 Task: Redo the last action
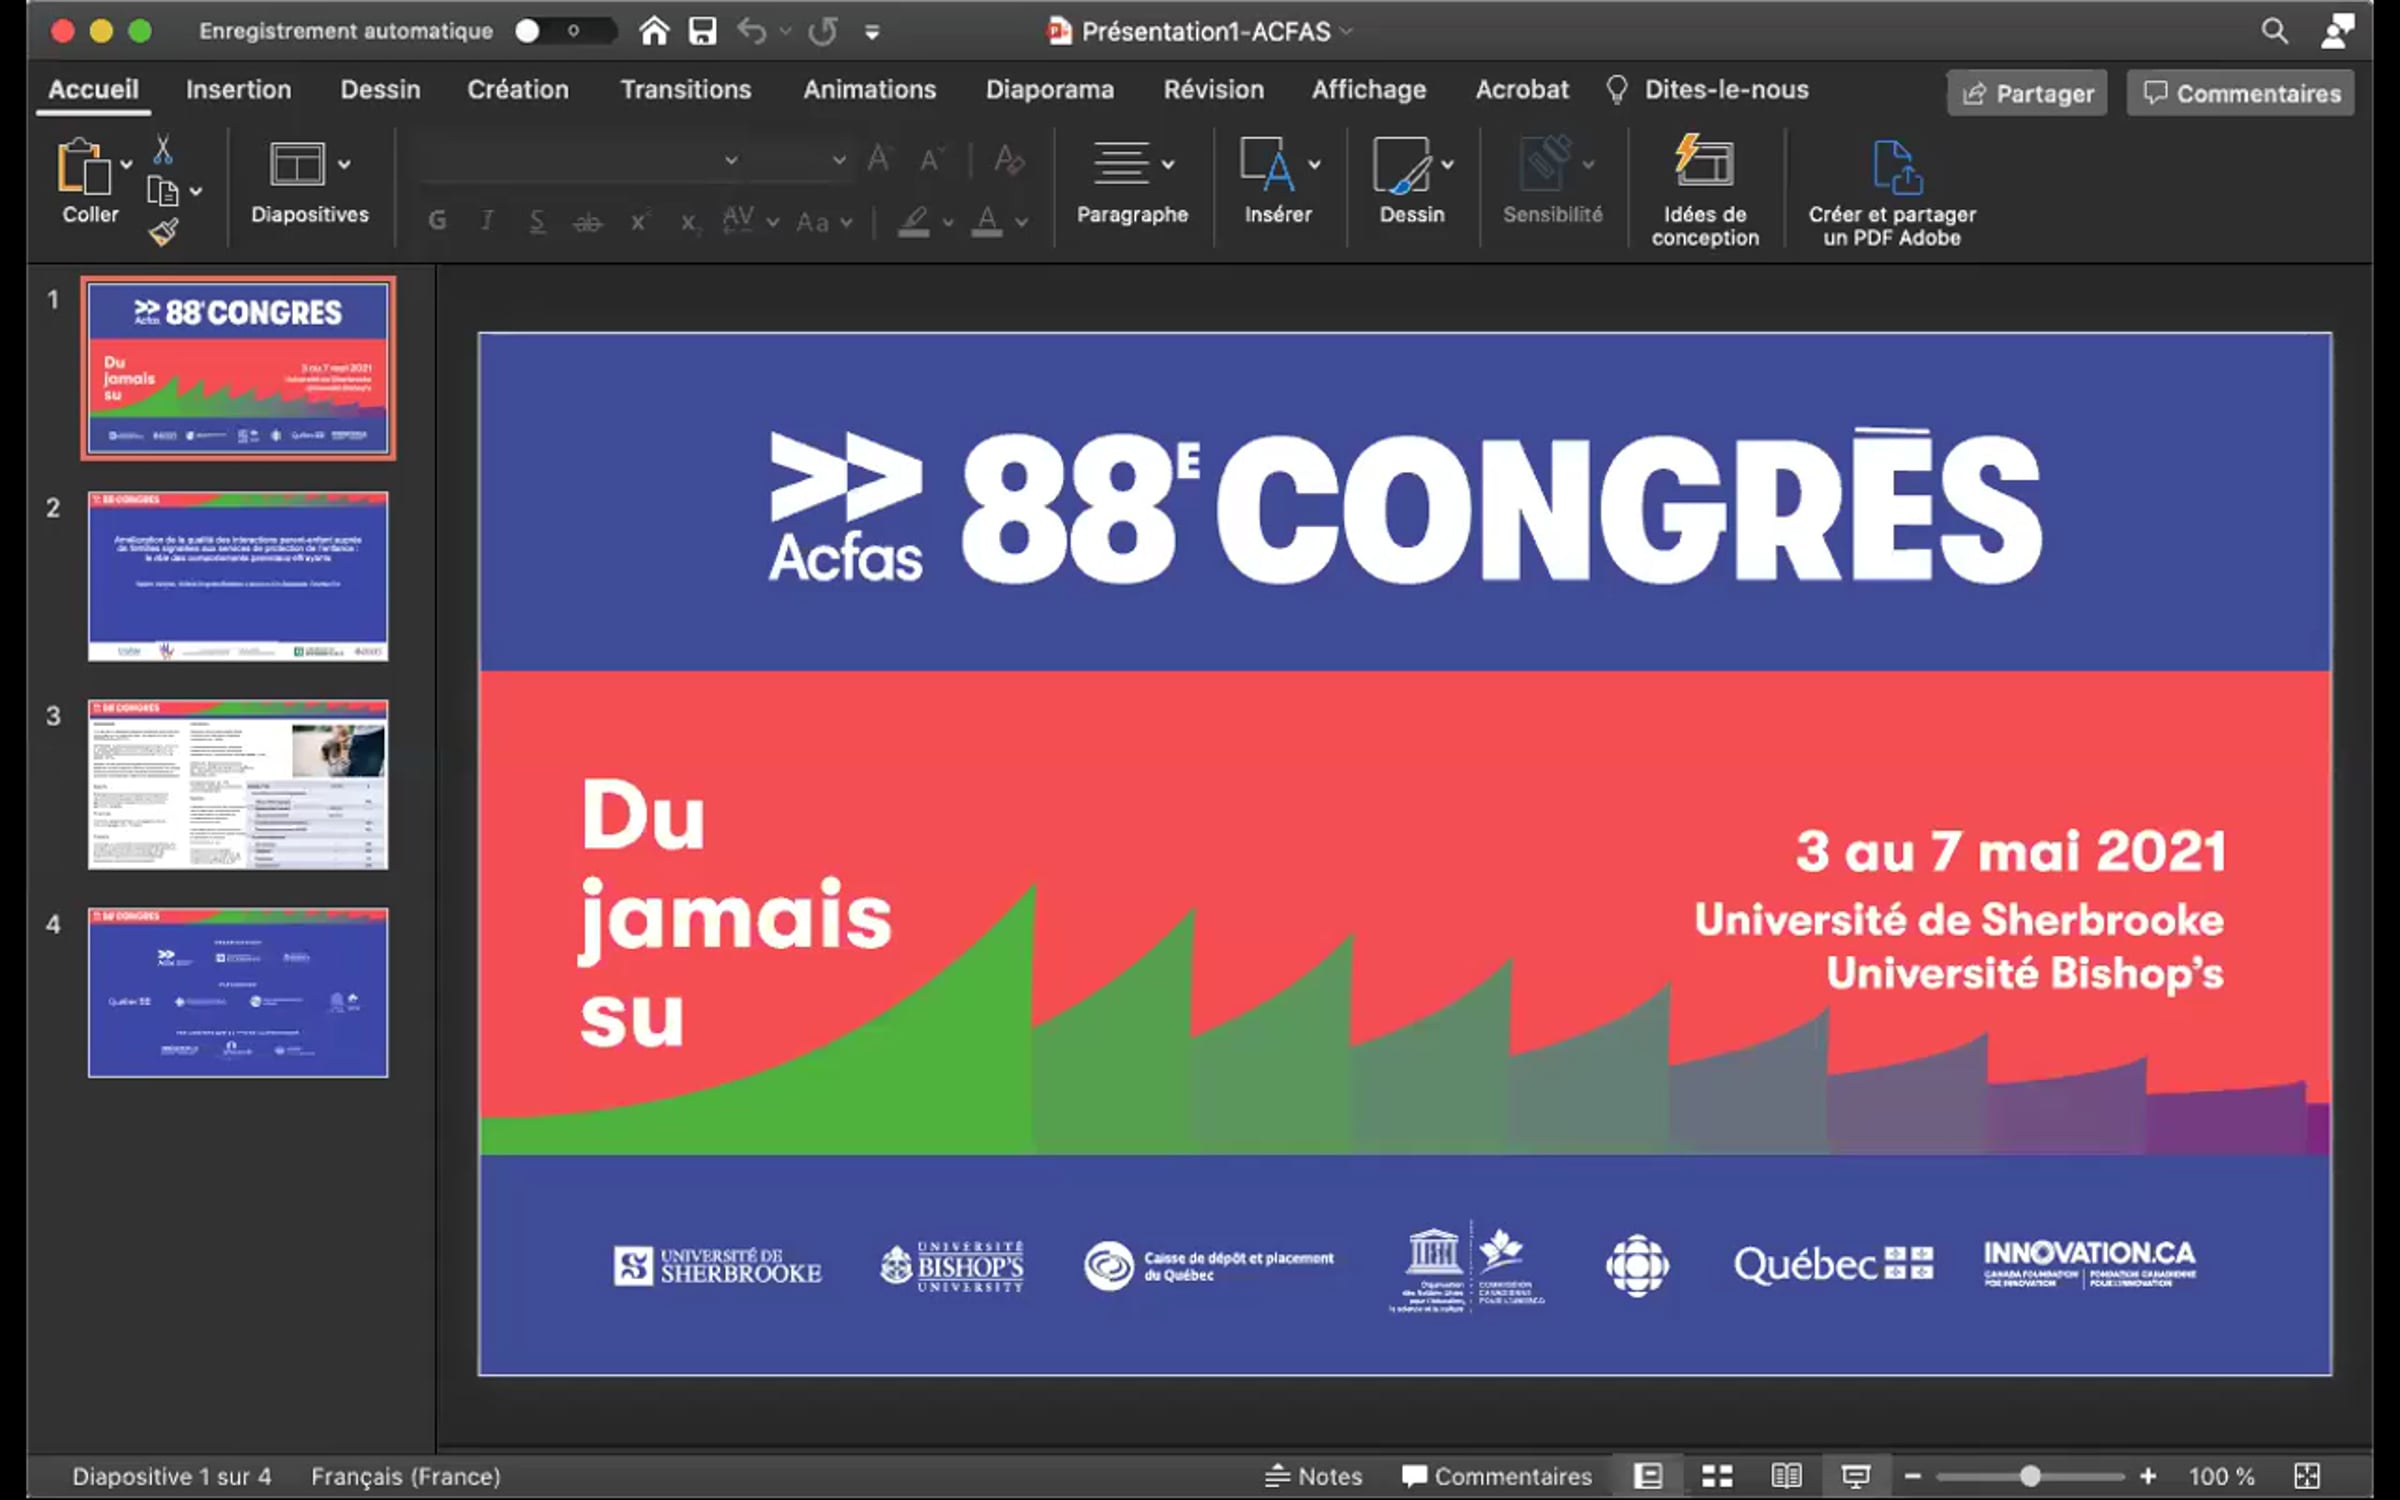(823, 32)
